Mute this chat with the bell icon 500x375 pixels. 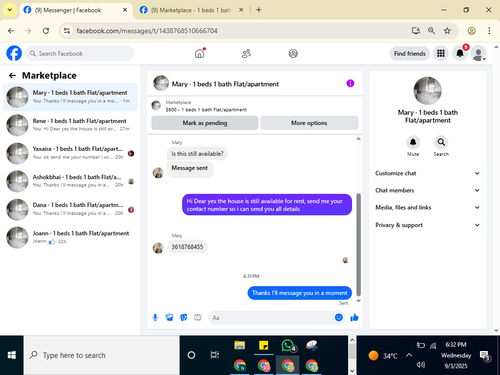413,142
